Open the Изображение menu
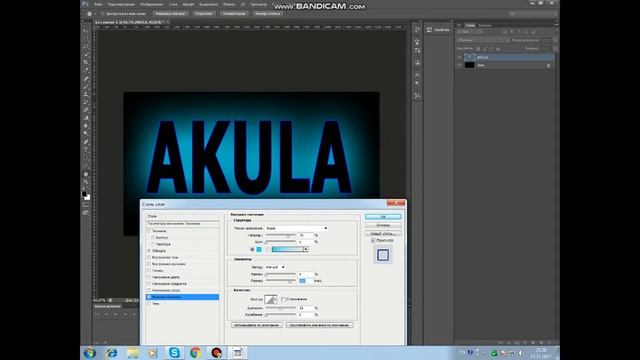This screenshot has height=360, width=640. (151, 4)
